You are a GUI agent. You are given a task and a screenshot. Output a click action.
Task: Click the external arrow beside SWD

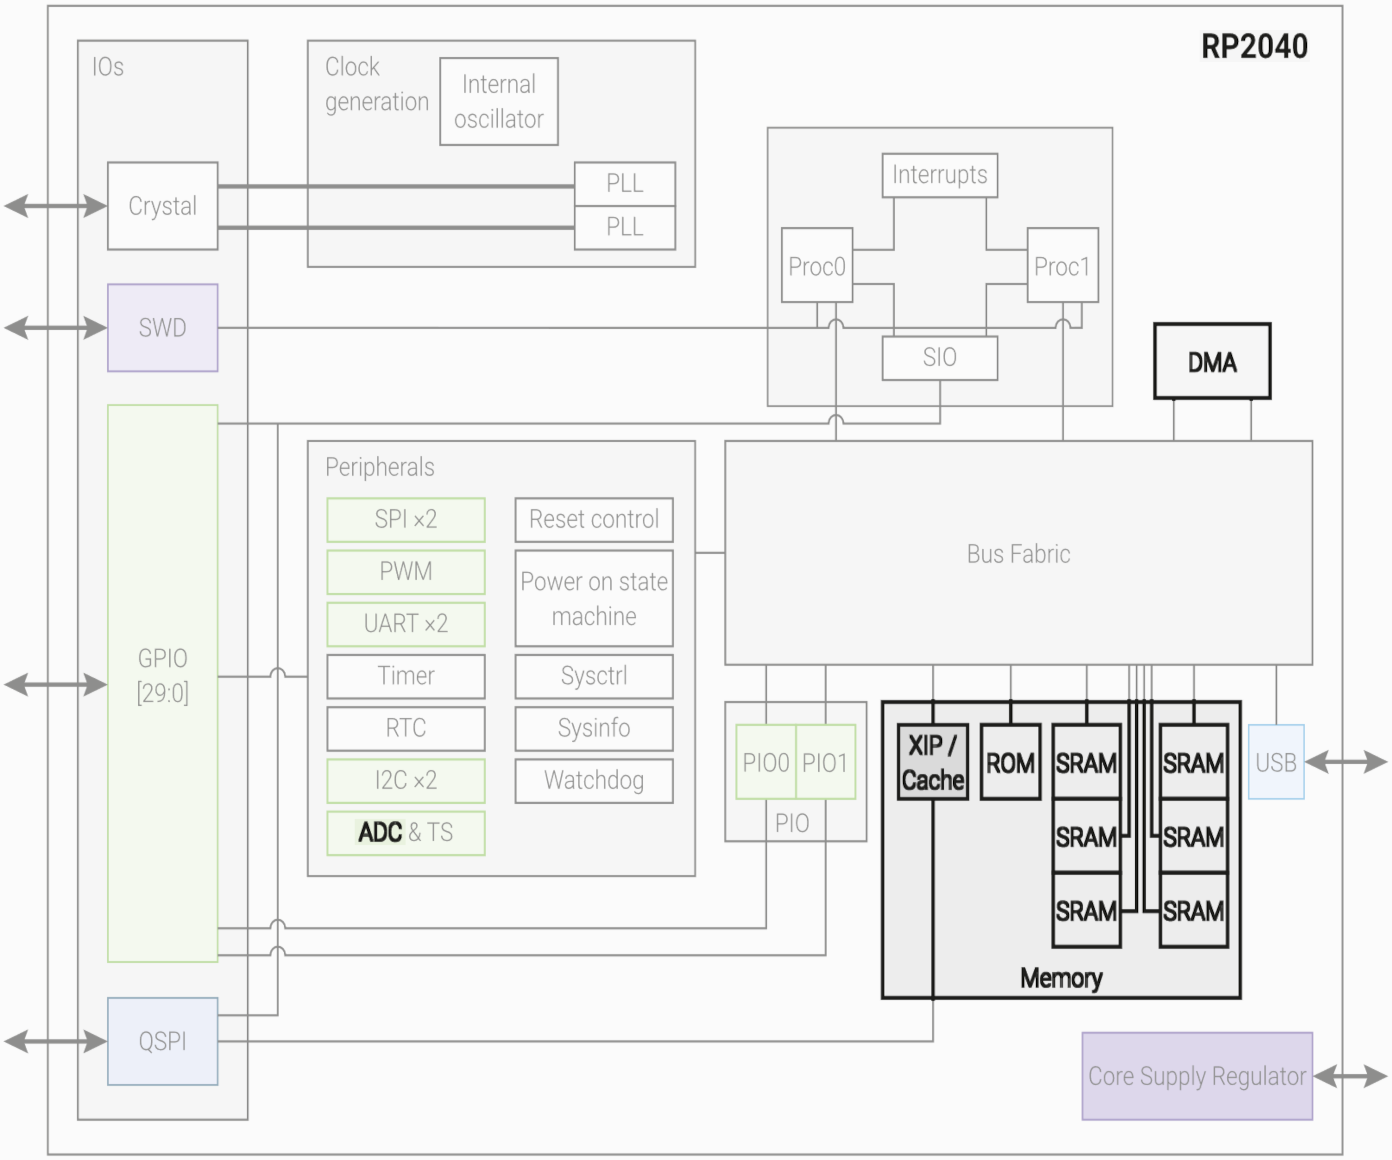tap(55, 328)
